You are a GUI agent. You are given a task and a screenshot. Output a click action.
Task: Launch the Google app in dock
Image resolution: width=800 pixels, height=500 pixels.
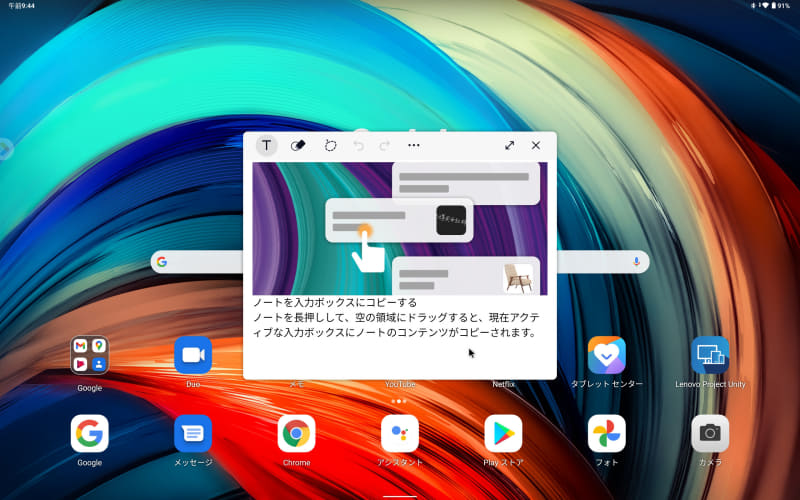89,434
